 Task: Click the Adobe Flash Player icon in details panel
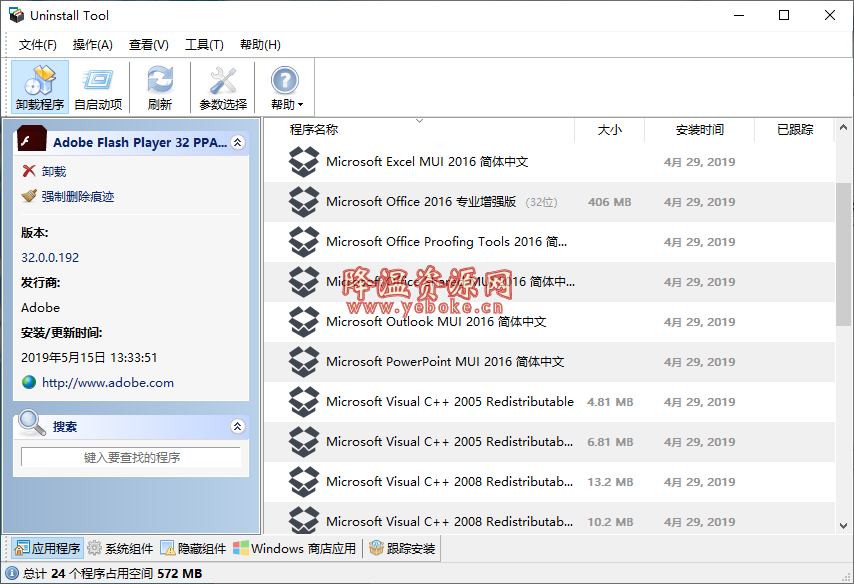pyautogui.click(x=32, y=138)
